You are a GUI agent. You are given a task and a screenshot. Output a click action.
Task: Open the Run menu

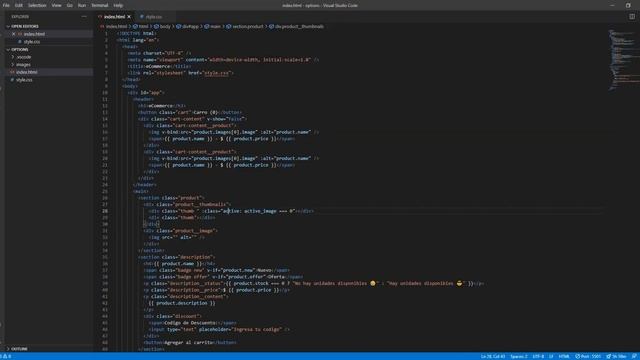pos(82,5)
